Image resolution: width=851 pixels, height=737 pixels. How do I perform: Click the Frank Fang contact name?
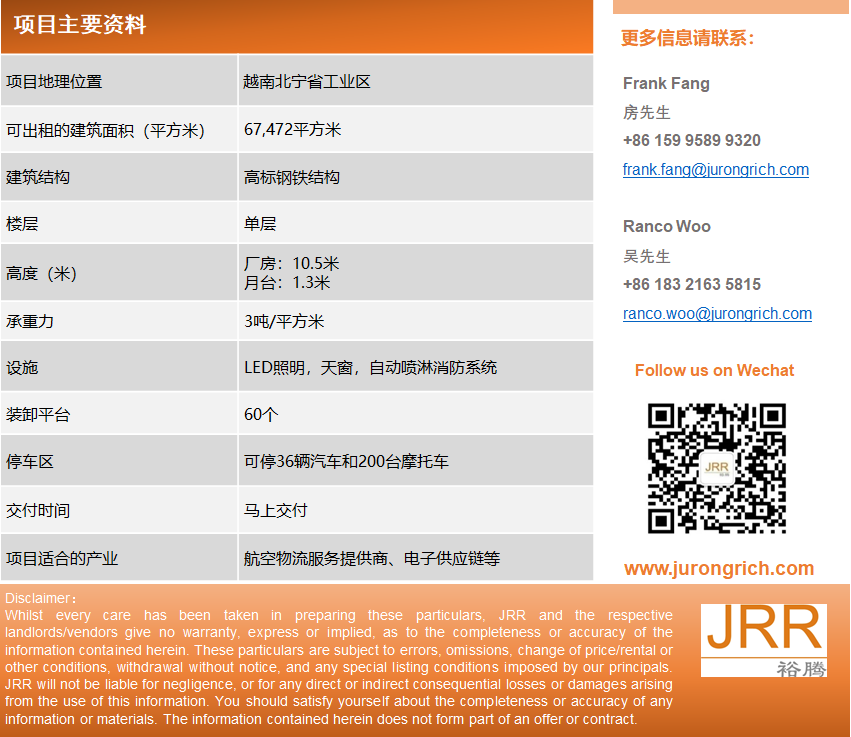(x=666, y=83)
